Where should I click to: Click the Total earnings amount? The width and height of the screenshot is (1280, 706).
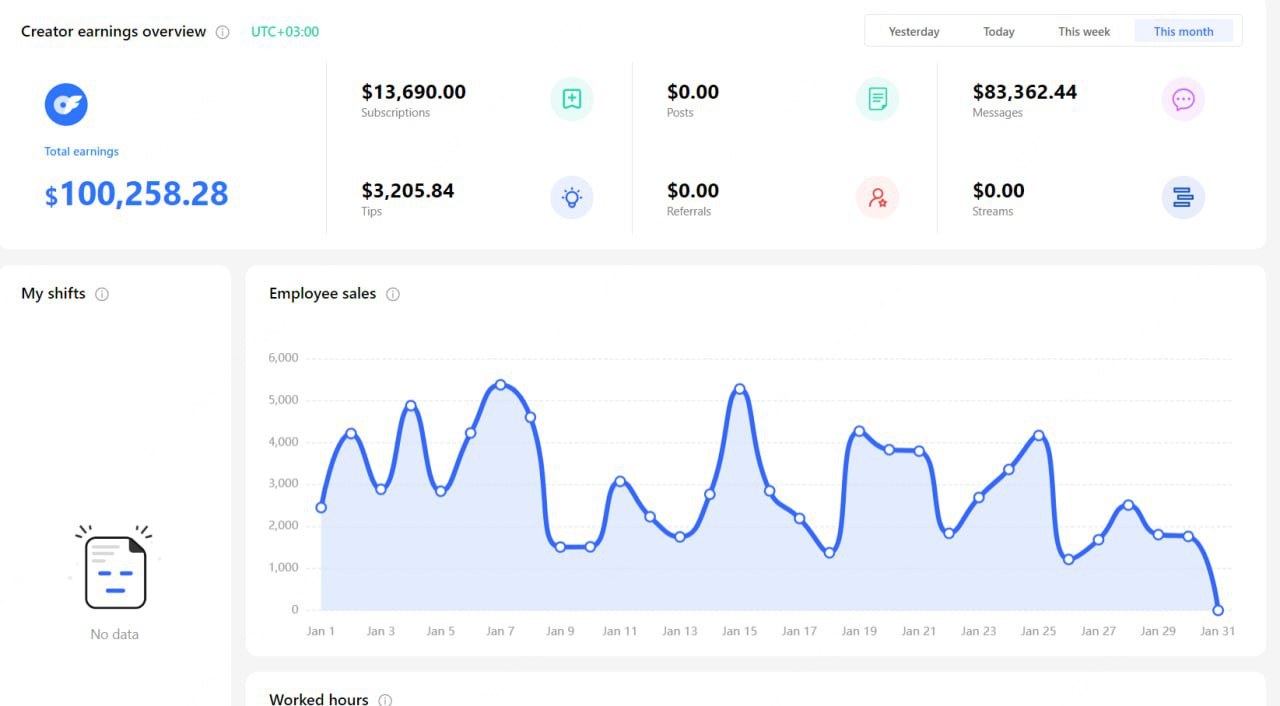[136, 193]
